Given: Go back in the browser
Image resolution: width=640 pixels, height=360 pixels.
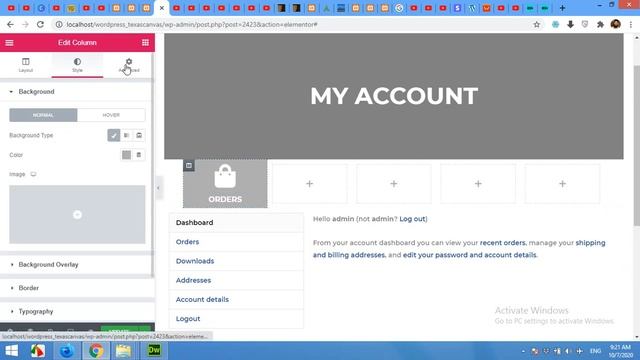Looking at the screenshot, I should [10, 24].
